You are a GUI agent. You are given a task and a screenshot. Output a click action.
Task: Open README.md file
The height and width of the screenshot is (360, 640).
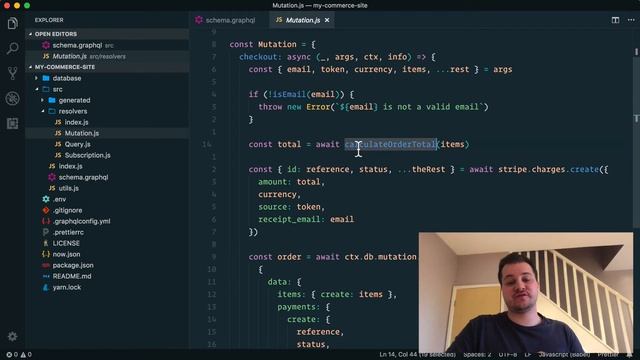tap(72, 276)
